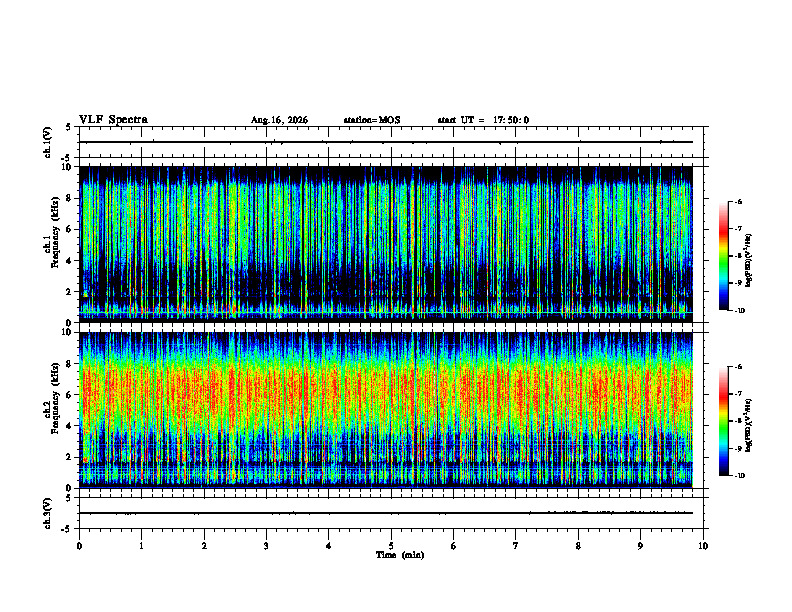The height and width of the screenshot is (612, 792).
Task: Click the start UT = 17:50:0 label
Action: pyautogui.click(x=483, y=120)
